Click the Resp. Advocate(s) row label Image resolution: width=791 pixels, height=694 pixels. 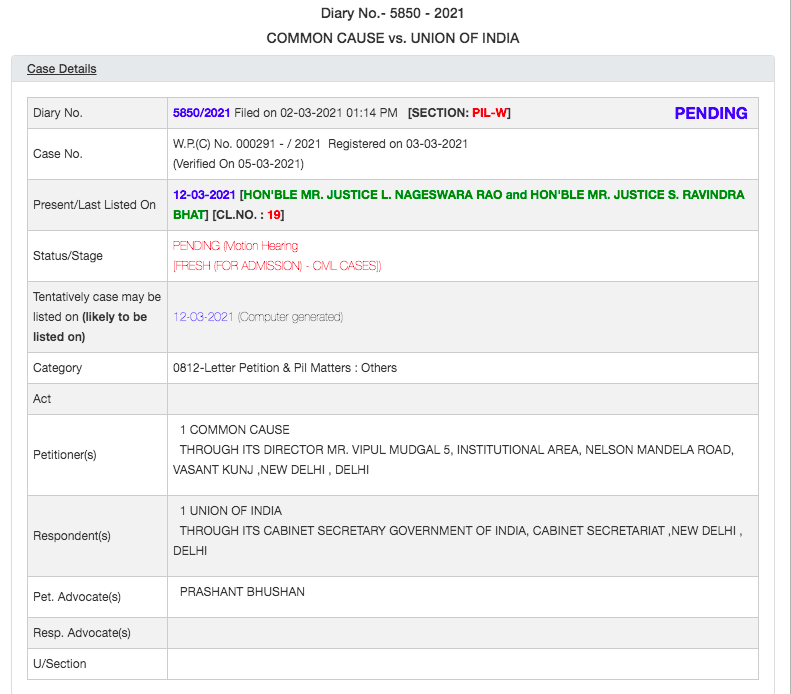coord(82,632)
